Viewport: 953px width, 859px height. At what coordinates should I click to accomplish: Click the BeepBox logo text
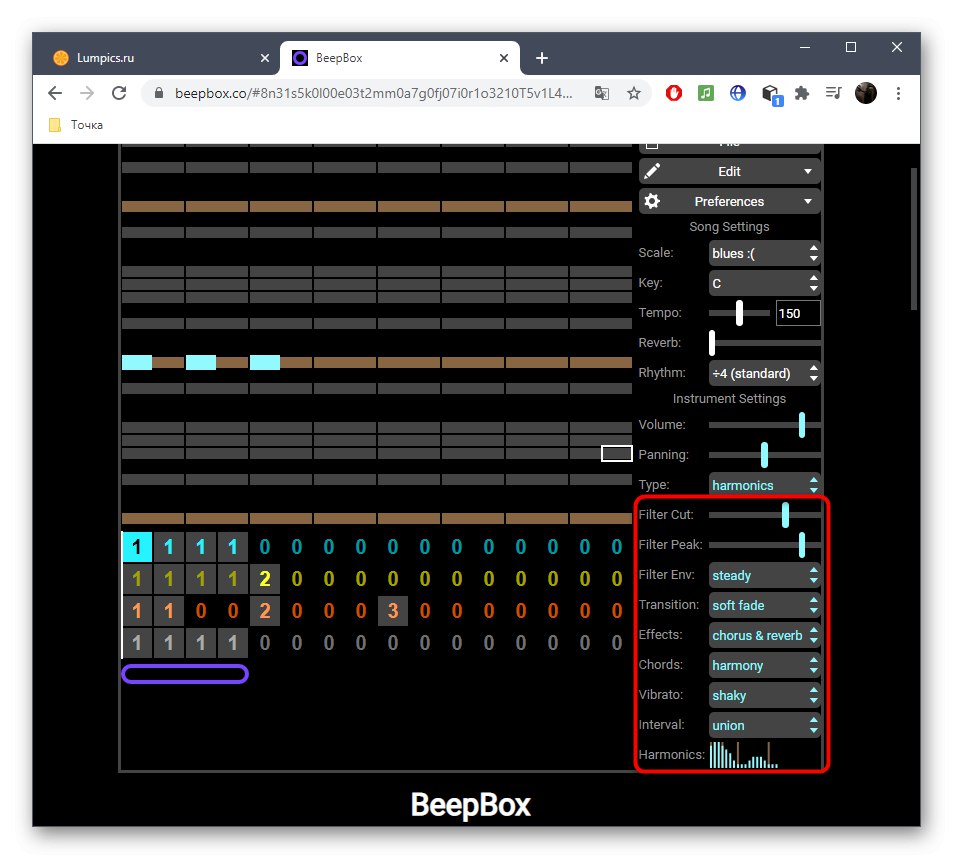click(470, 805)
